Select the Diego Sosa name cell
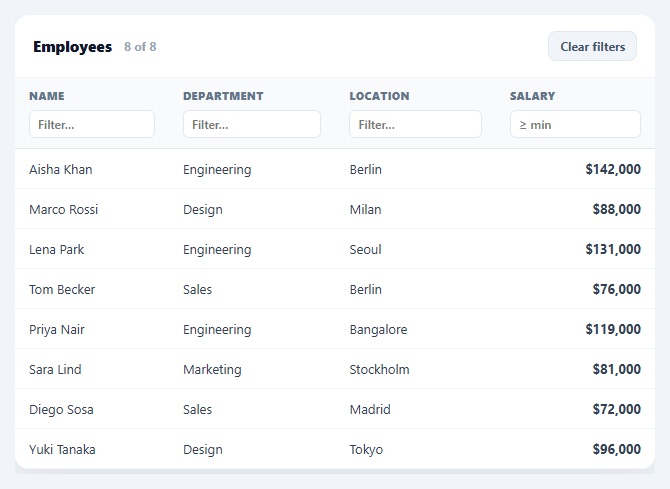This screenshot has height=489, width=670. click(x=61, y=409)
